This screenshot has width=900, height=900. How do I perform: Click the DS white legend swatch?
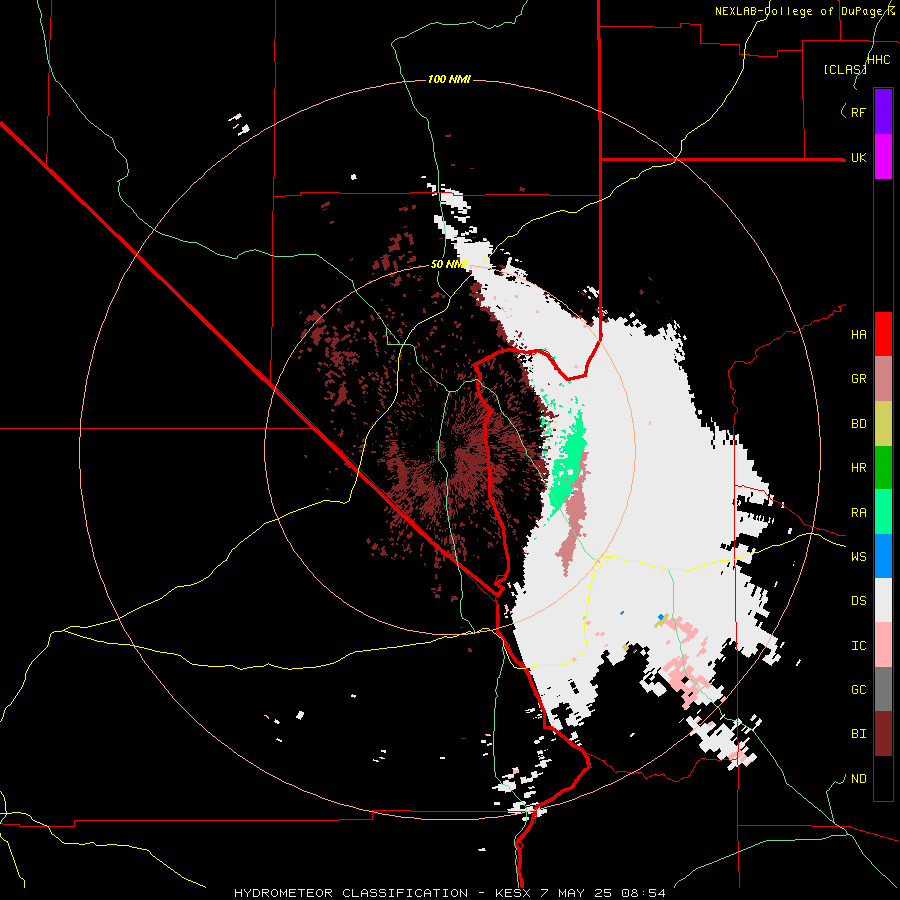pyautogui.click(x=883, y=600)
